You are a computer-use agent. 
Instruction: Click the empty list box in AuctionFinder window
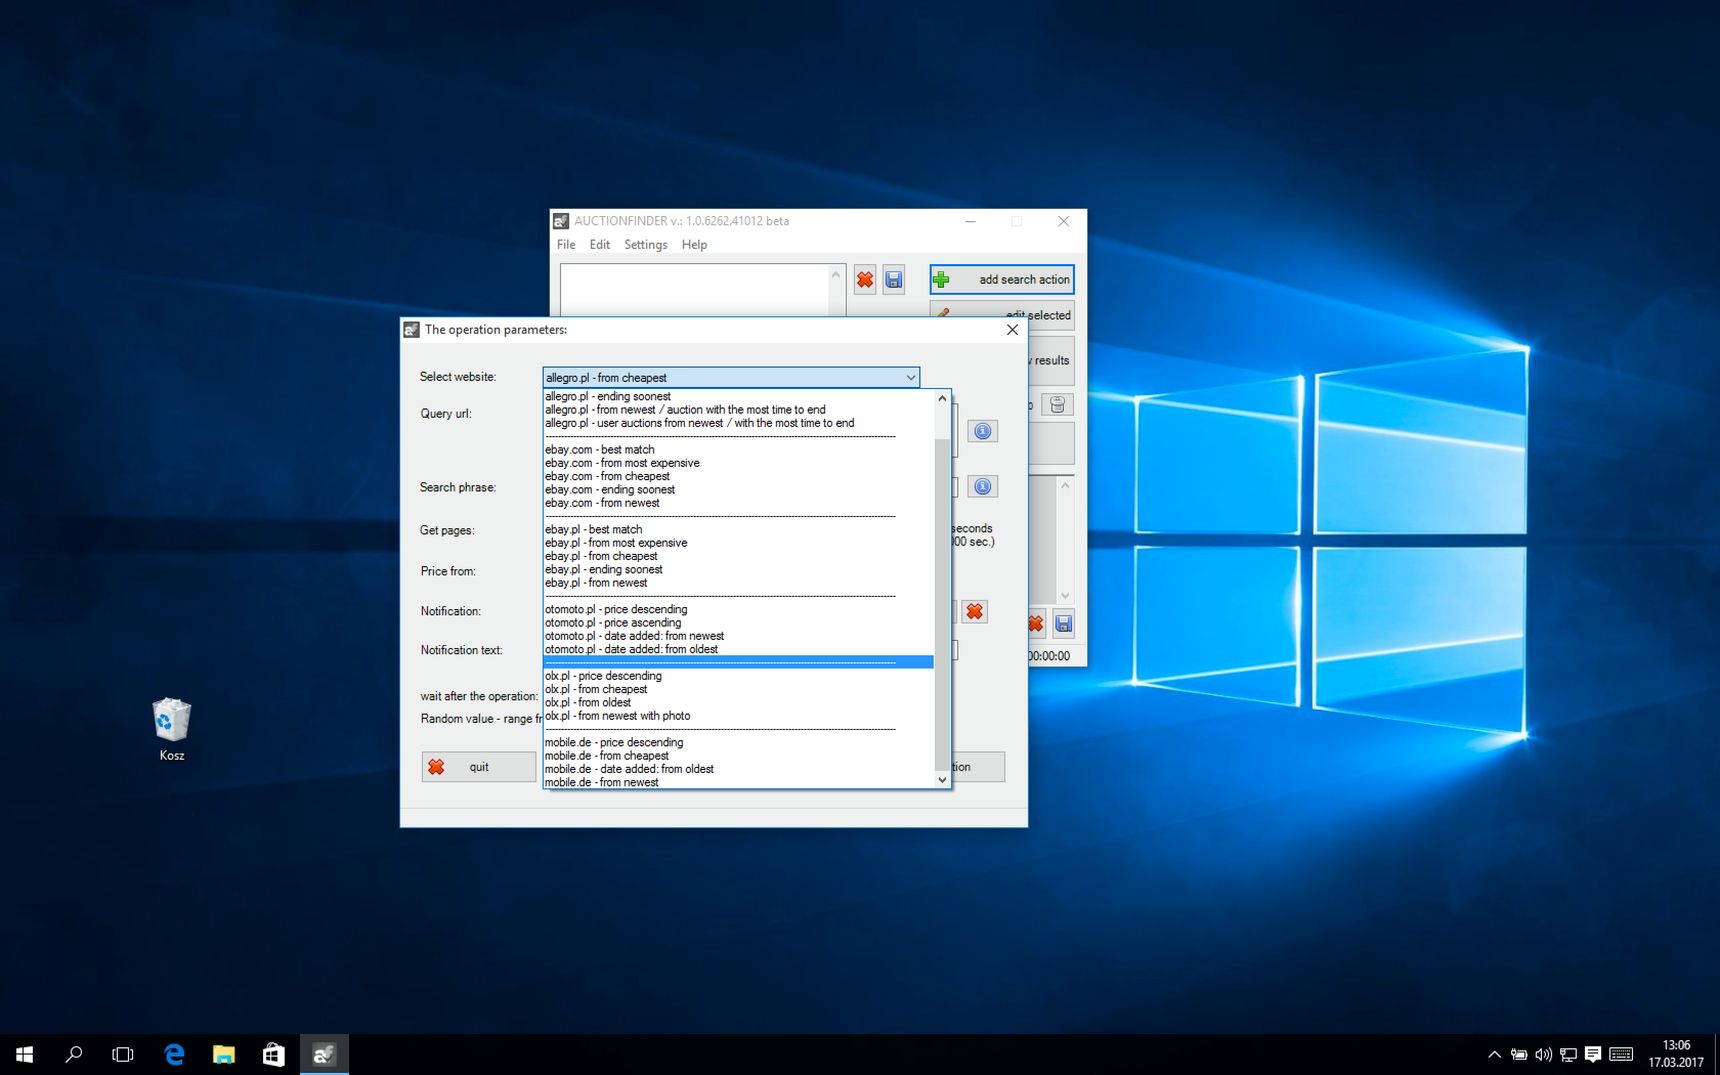pyautogui.click(x=696, y=290)
